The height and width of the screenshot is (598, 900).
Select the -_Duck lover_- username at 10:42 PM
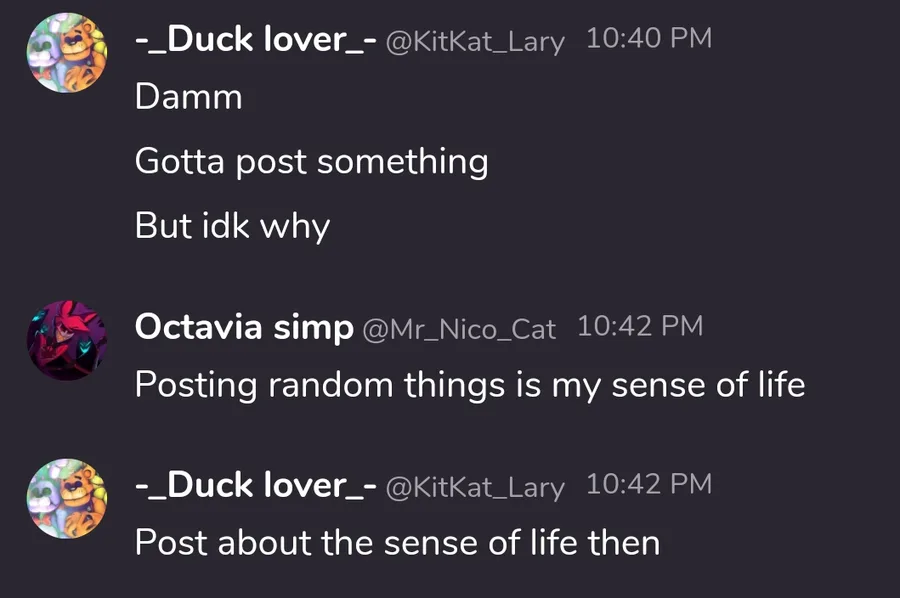(x=256, y=486)
